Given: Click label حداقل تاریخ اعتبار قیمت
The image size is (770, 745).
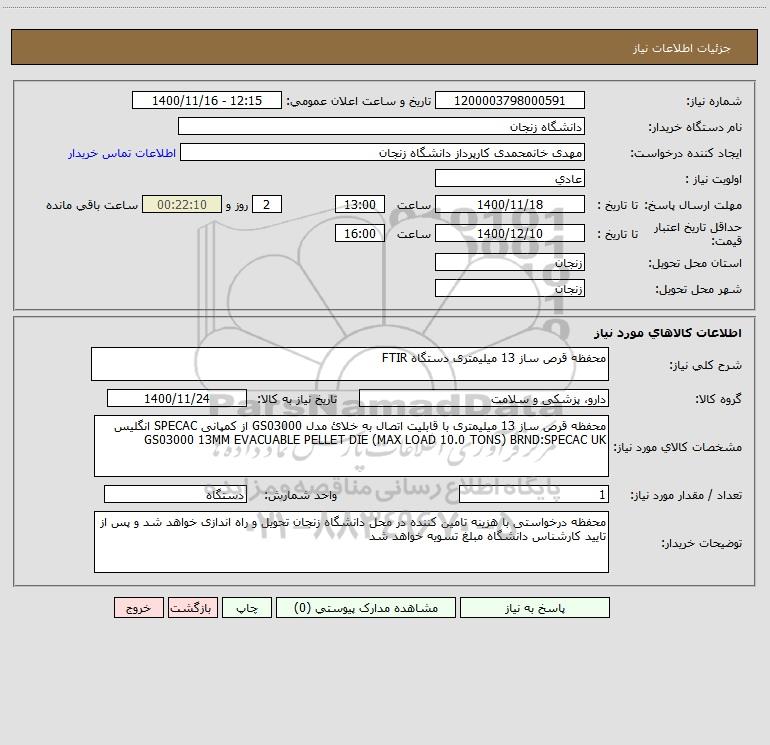Looking at the screenshot, I should 698,234.
